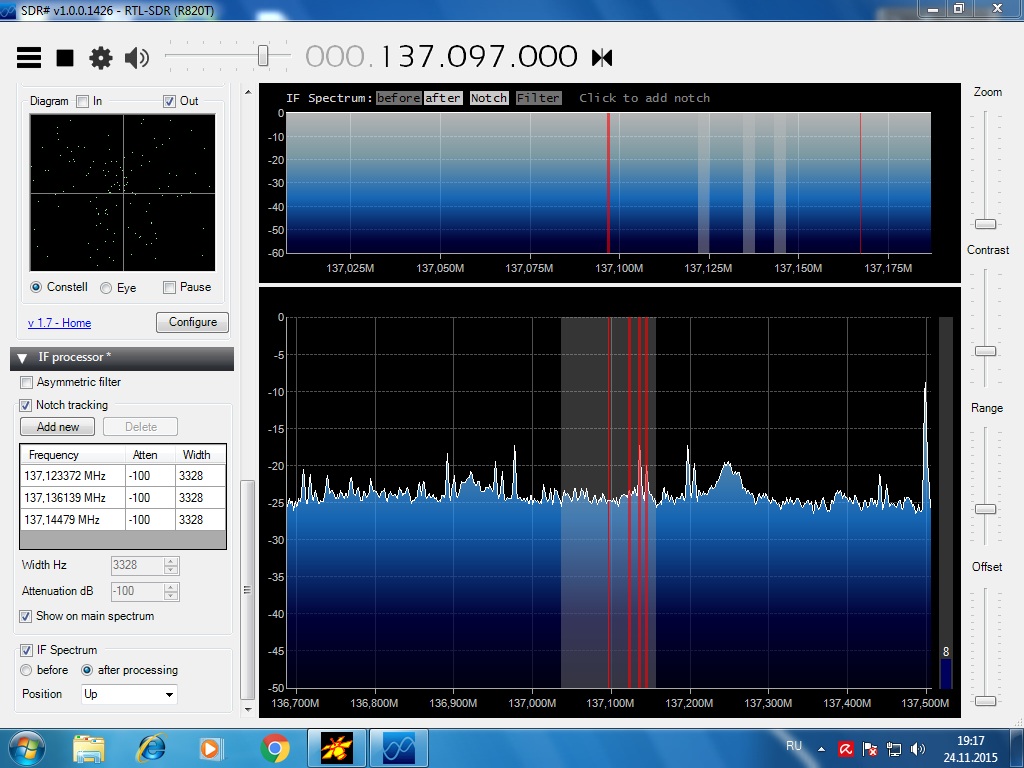Adjust the audio volume slider

click(x=263, y=56)
